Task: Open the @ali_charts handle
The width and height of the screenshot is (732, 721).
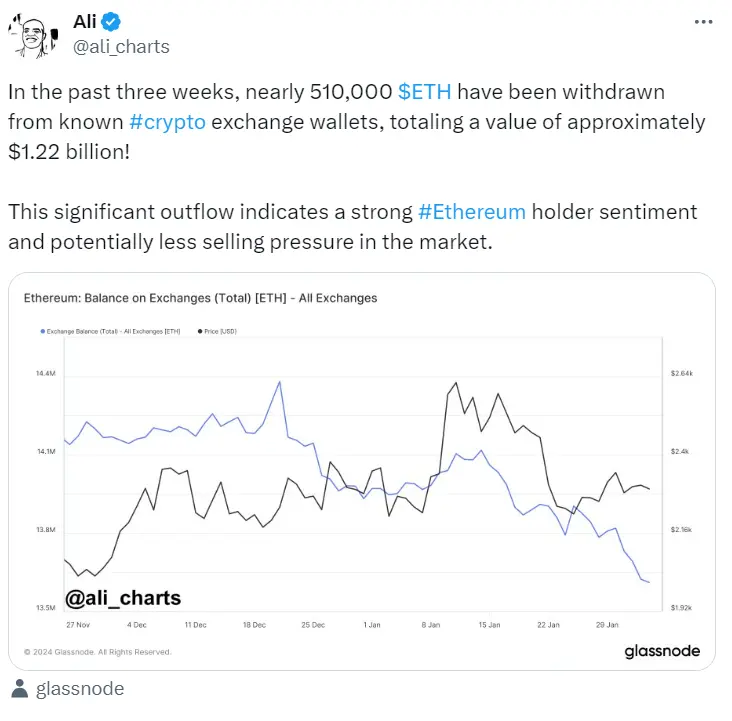Action: tap(121, 47)
